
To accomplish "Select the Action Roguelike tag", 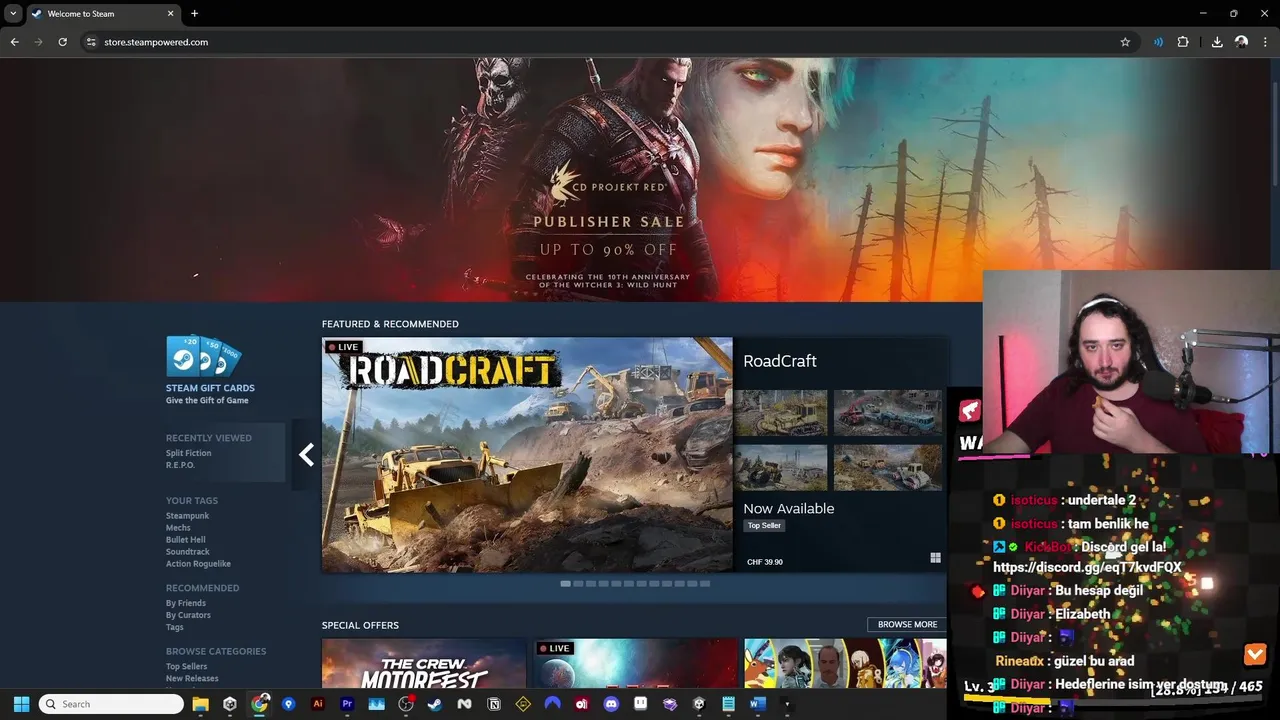I will (198, 564).
